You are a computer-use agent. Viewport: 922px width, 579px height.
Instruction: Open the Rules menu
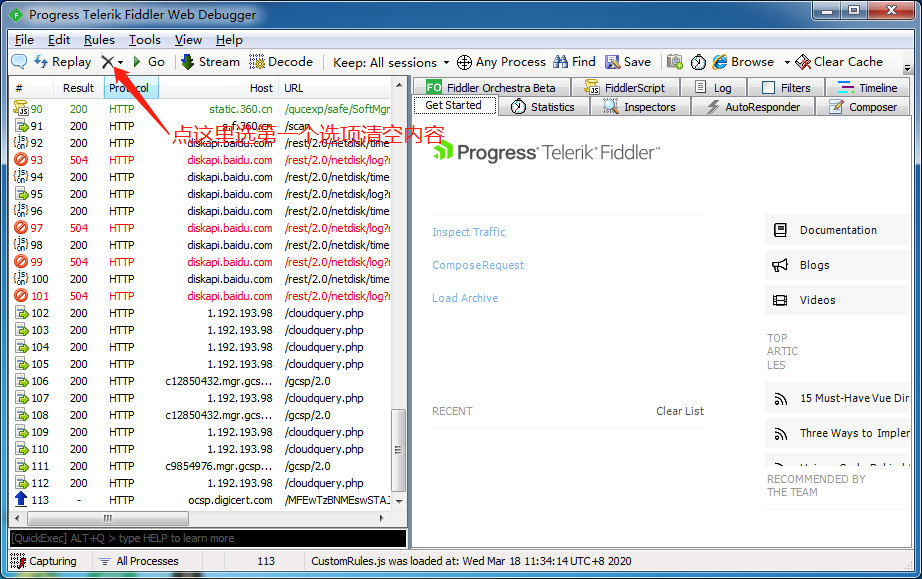click(99, 40)
